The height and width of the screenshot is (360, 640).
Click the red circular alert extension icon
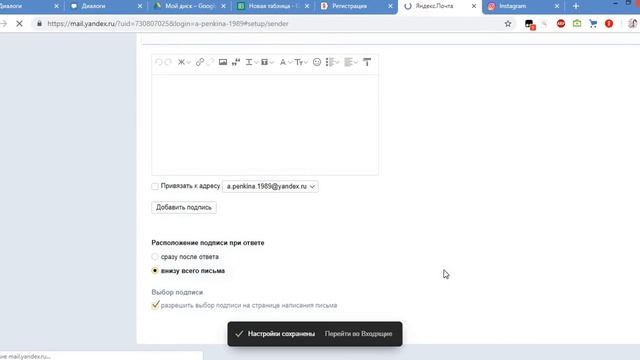[609, 24]
